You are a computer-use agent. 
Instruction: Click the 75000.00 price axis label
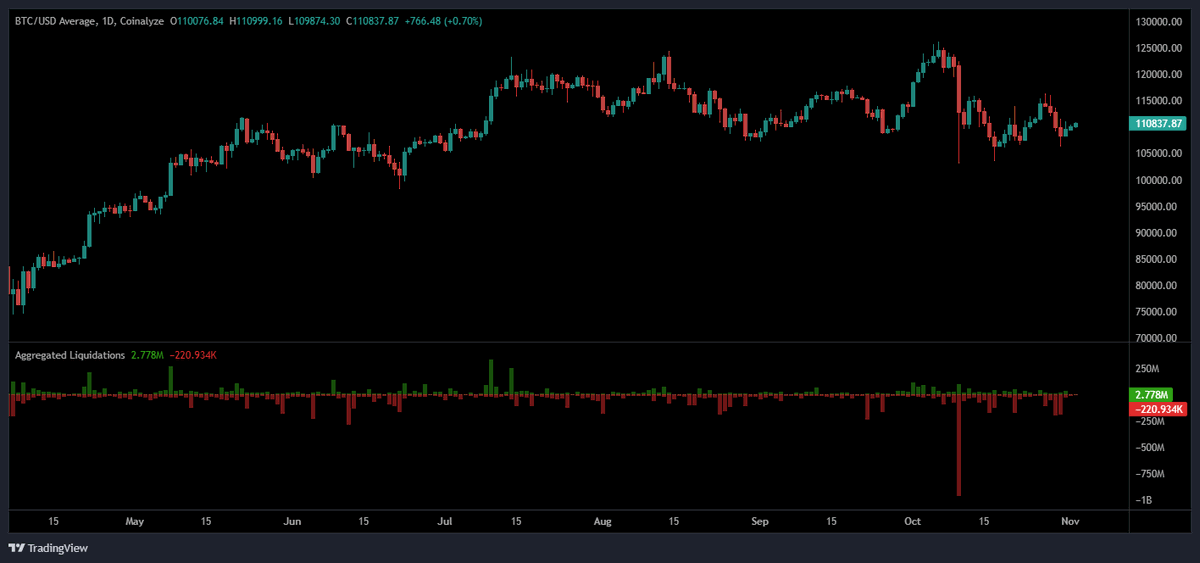(x=1156, y=312)
